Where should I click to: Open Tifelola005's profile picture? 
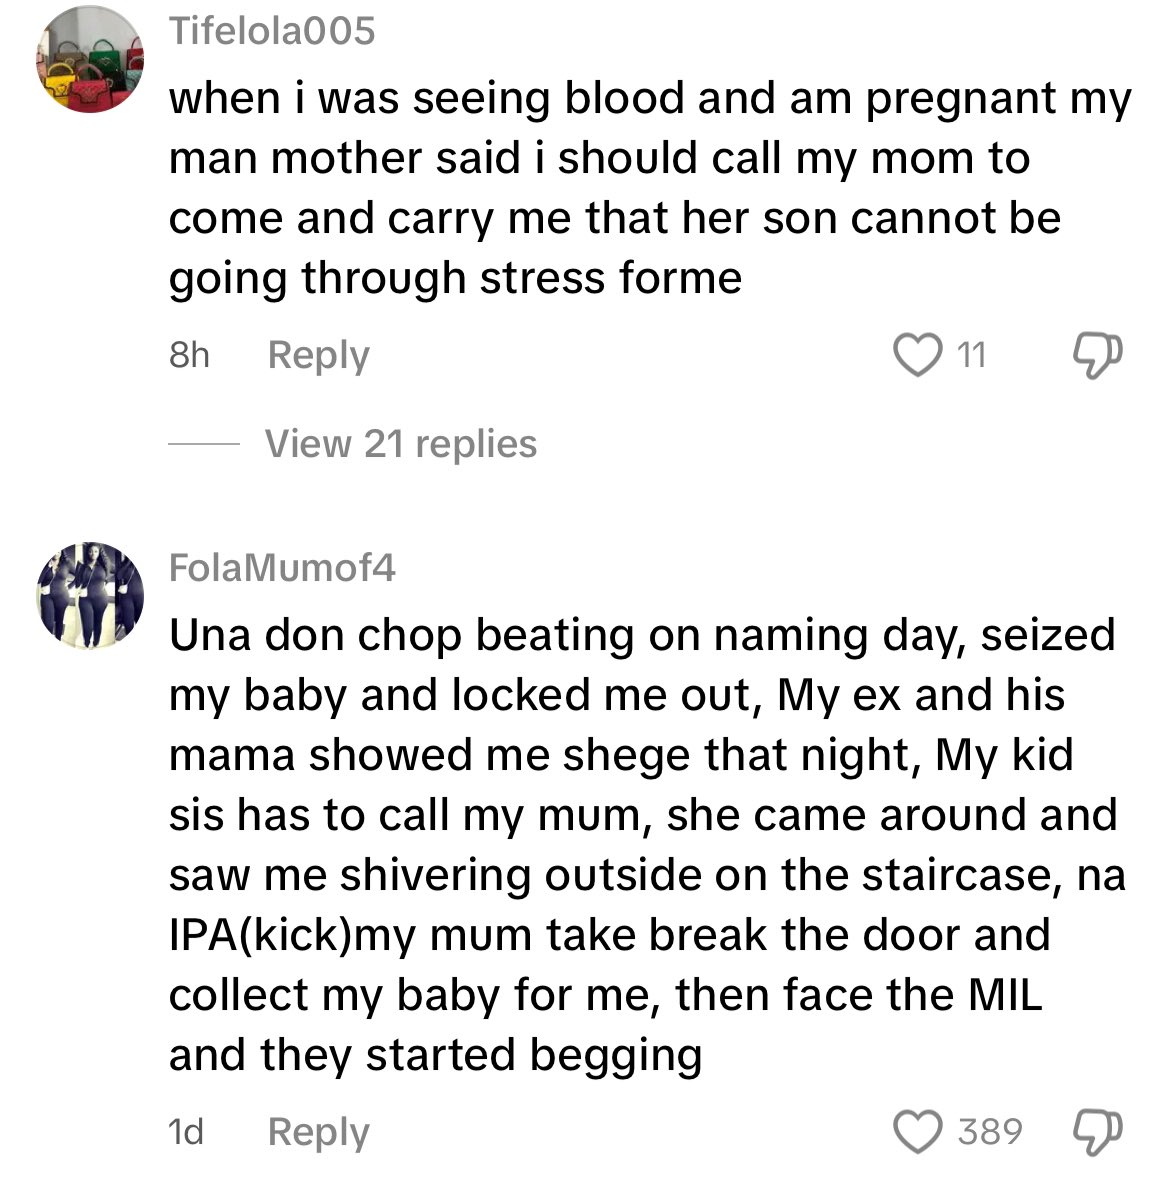point(90,60)
